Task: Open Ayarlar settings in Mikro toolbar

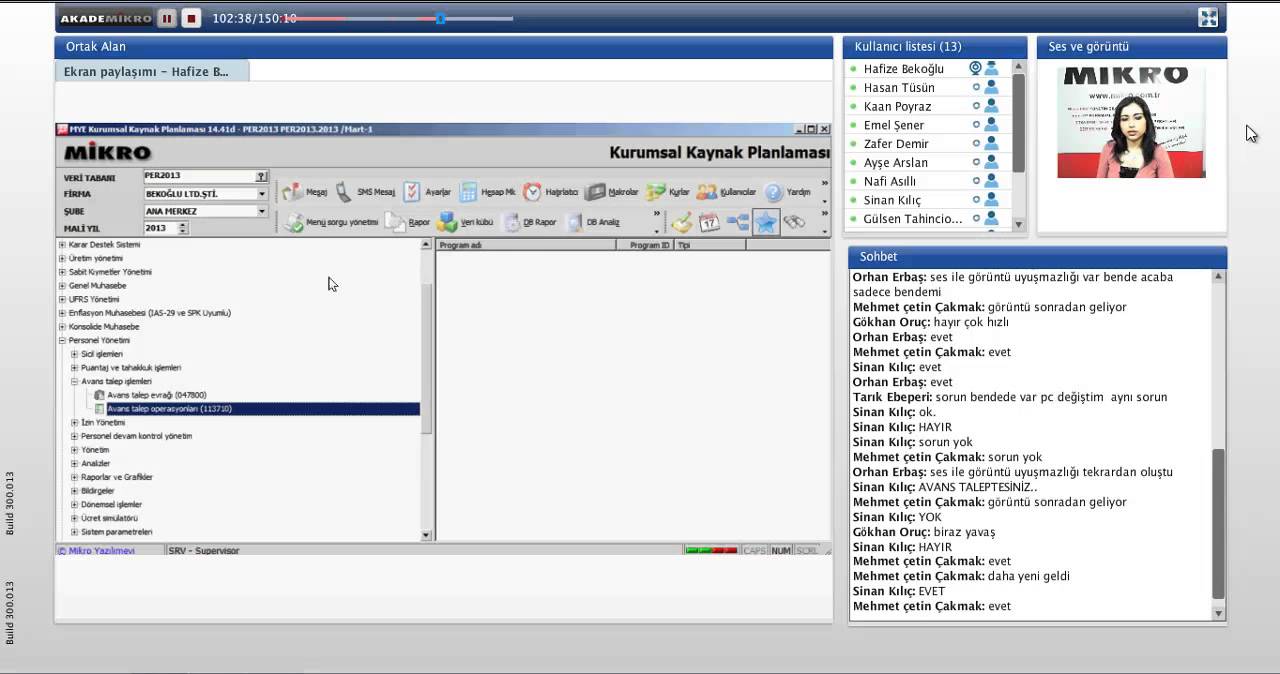Action: coord(427,192)
